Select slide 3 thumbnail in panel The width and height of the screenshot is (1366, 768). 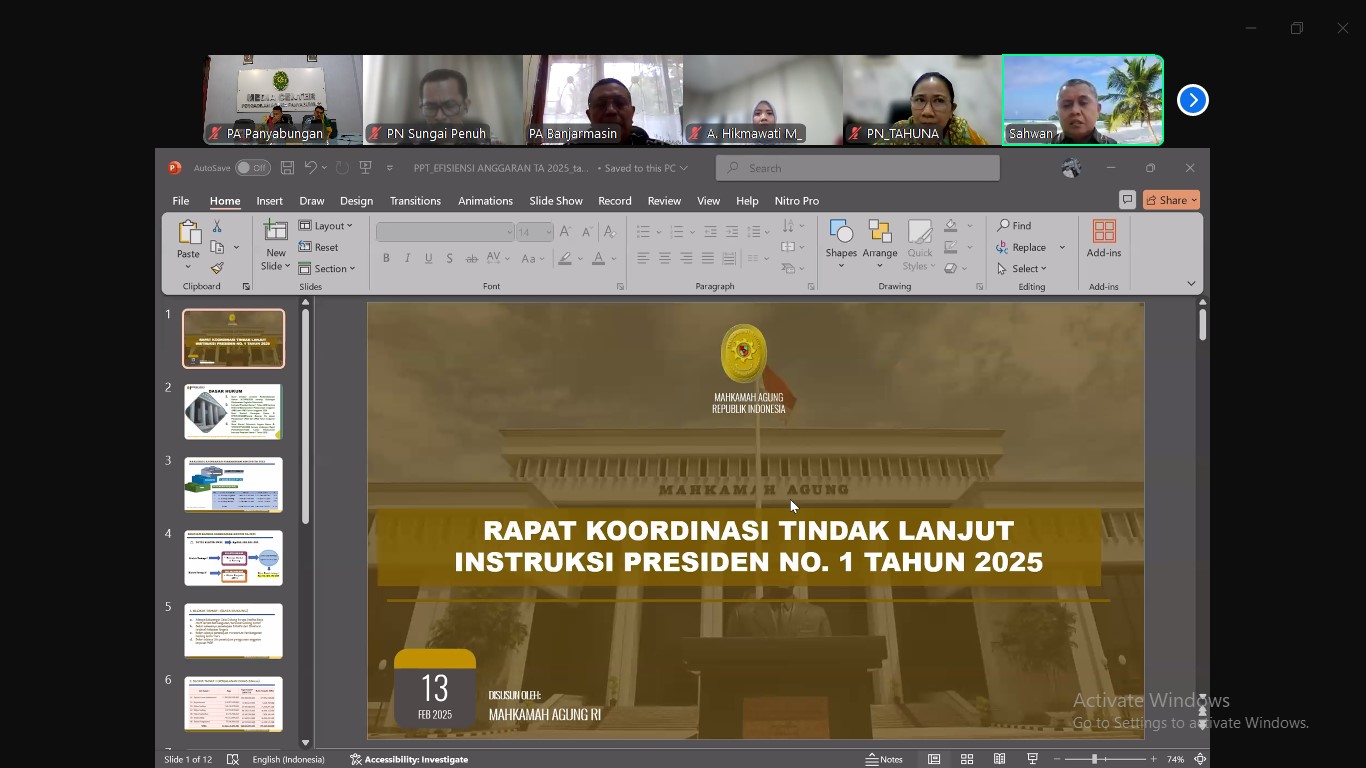tap(233, 484)
